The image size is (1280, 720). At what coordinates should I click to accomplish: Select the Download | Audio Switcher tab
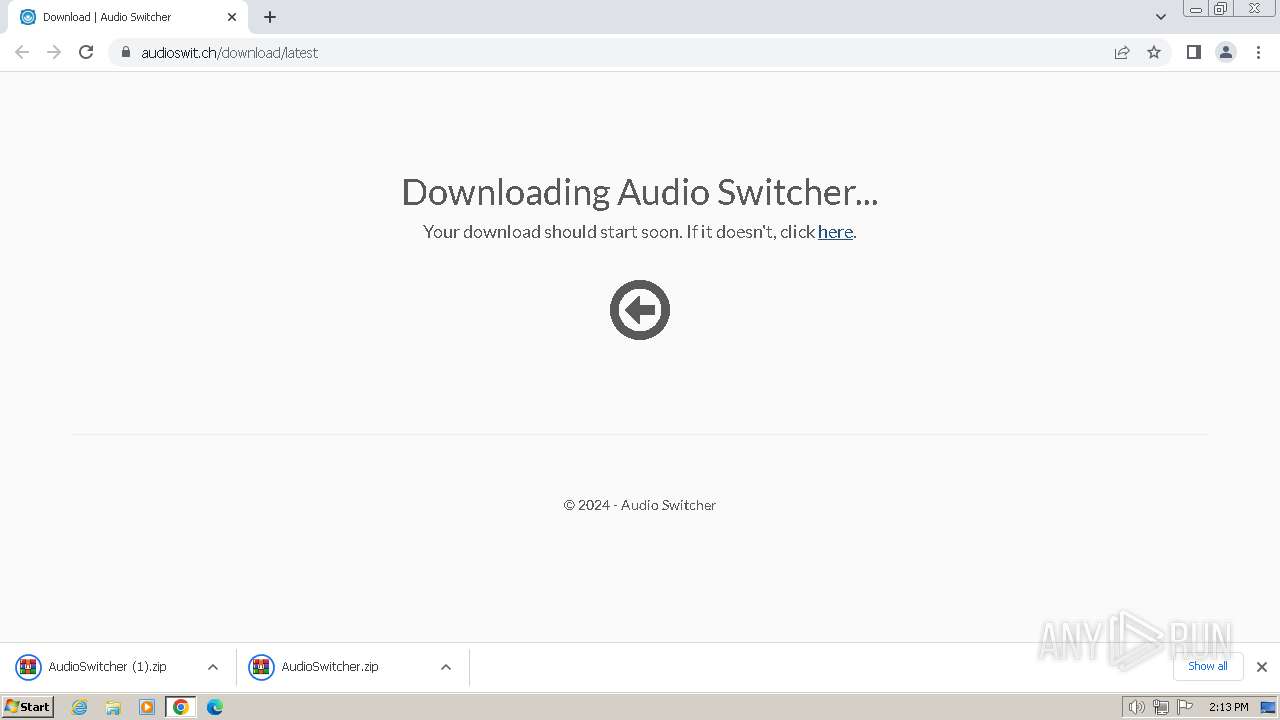[x=128, y=17]
